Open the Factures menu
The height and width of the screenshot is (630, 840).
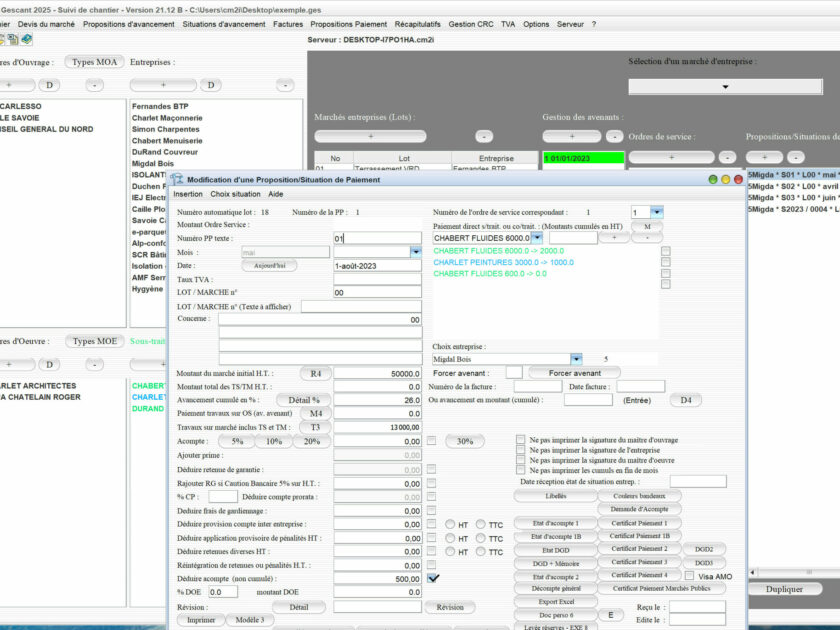288,24
